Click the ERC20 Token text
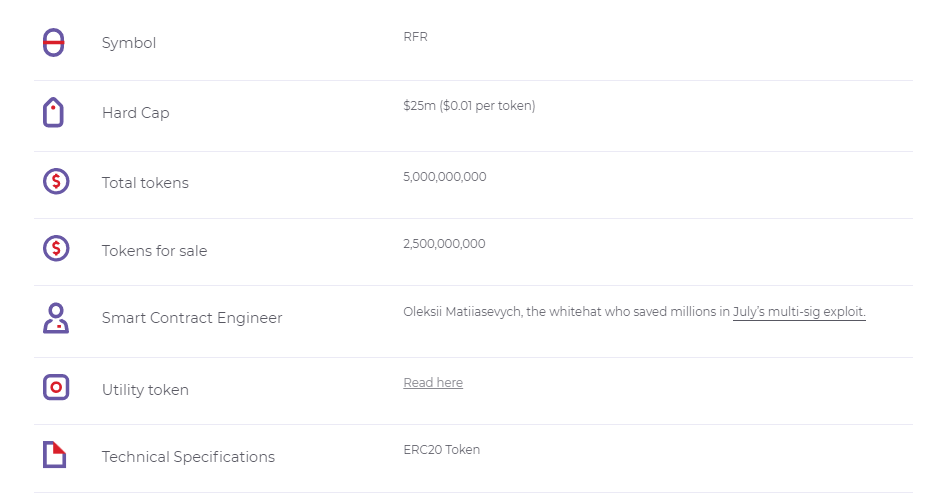The image size is (942, 497). click(441, 450)
